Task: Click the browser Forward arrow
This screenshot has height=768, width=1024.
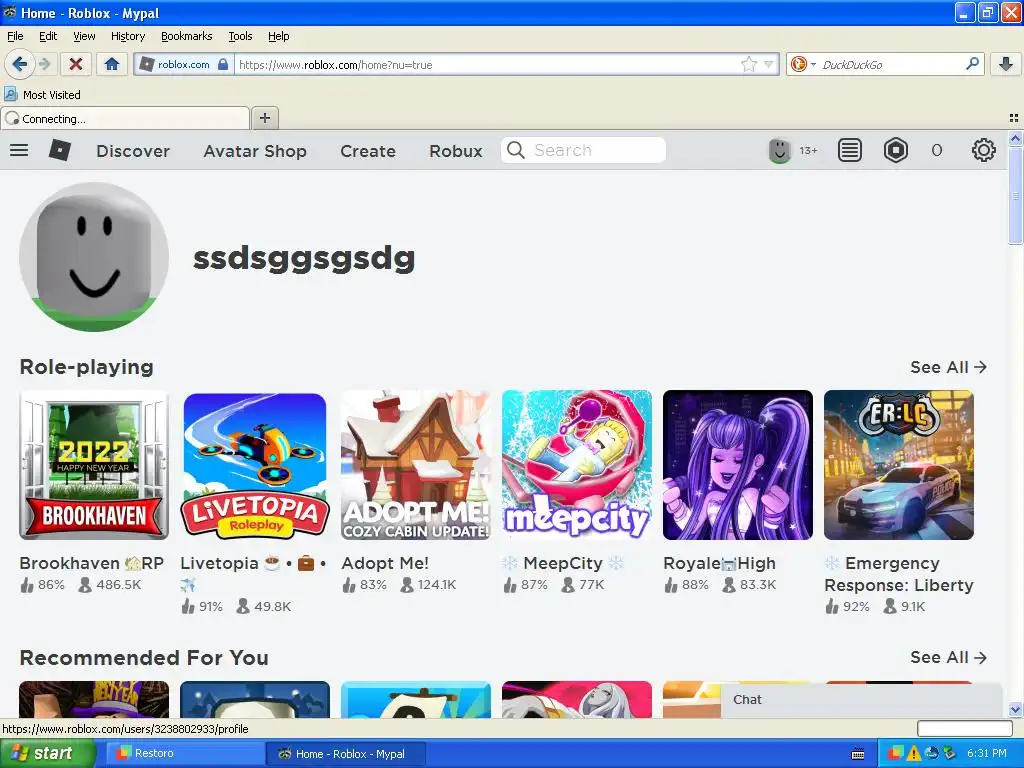Action: (44, 64)
